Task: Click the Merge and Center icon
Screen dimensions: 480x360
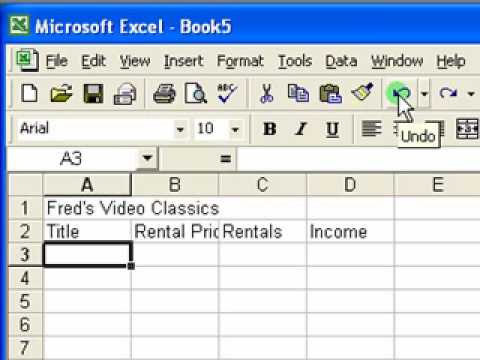Action: (468, 129)
